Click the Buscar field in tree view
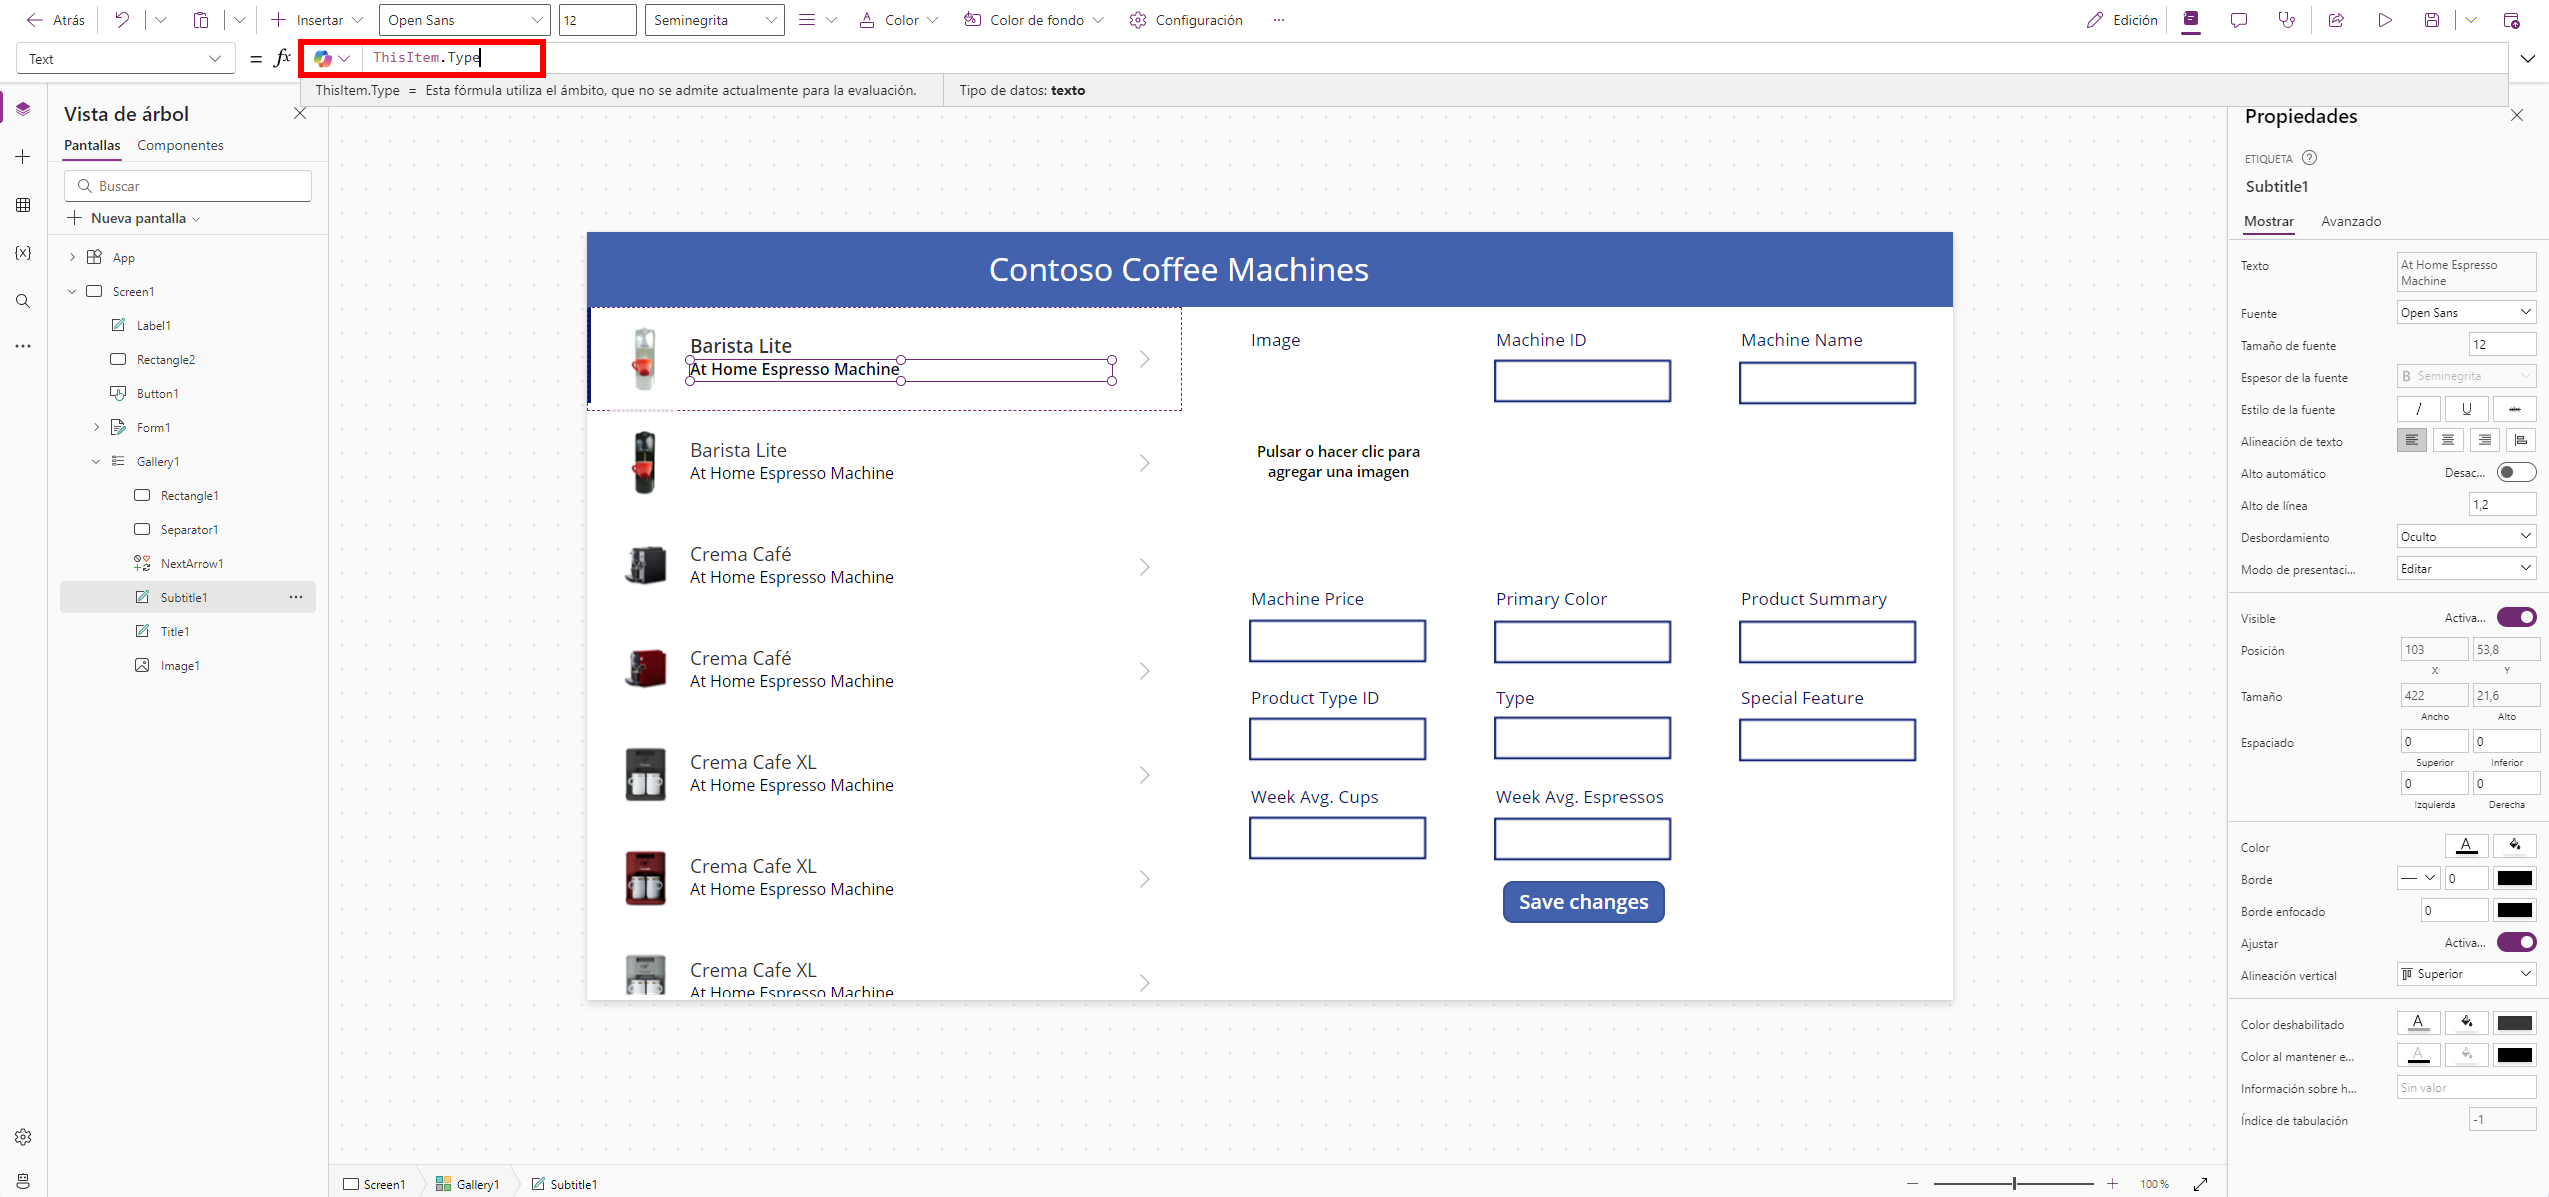Screen dimensions: 2549x1197 pos(188,186)
